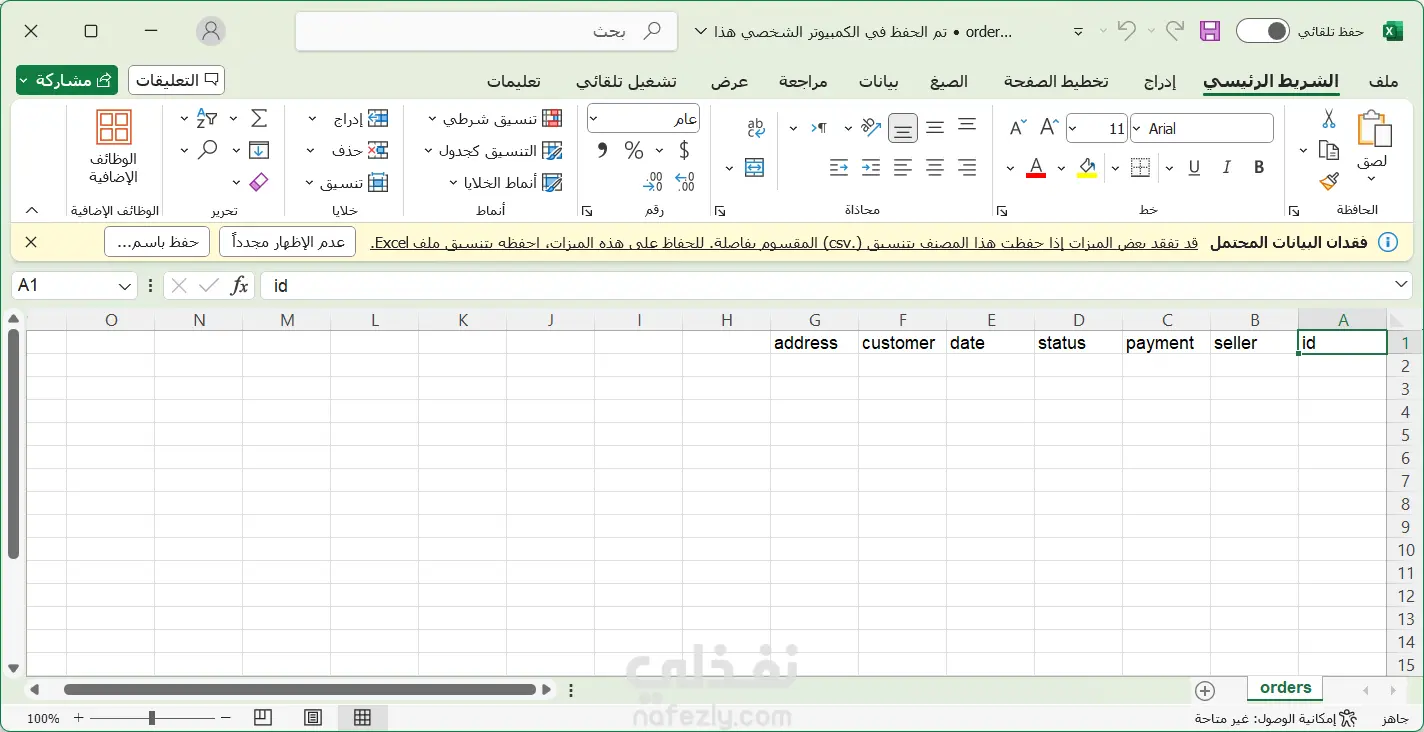Open the Data (بيانات) tab

coord(879,81)
